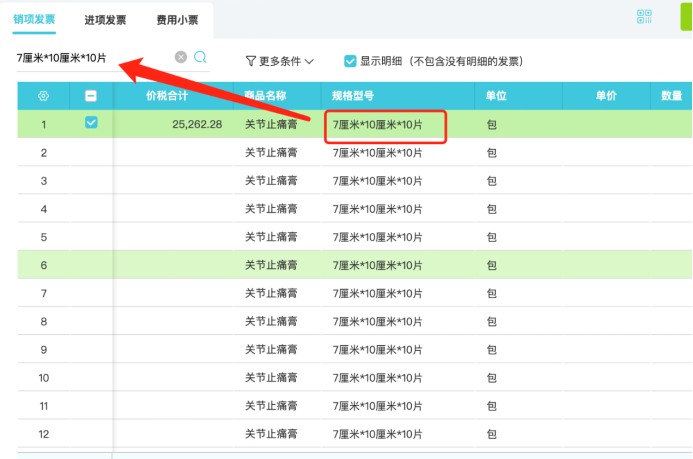
Task: Open table column settings gear icon
Action: [x=43, y=96]
